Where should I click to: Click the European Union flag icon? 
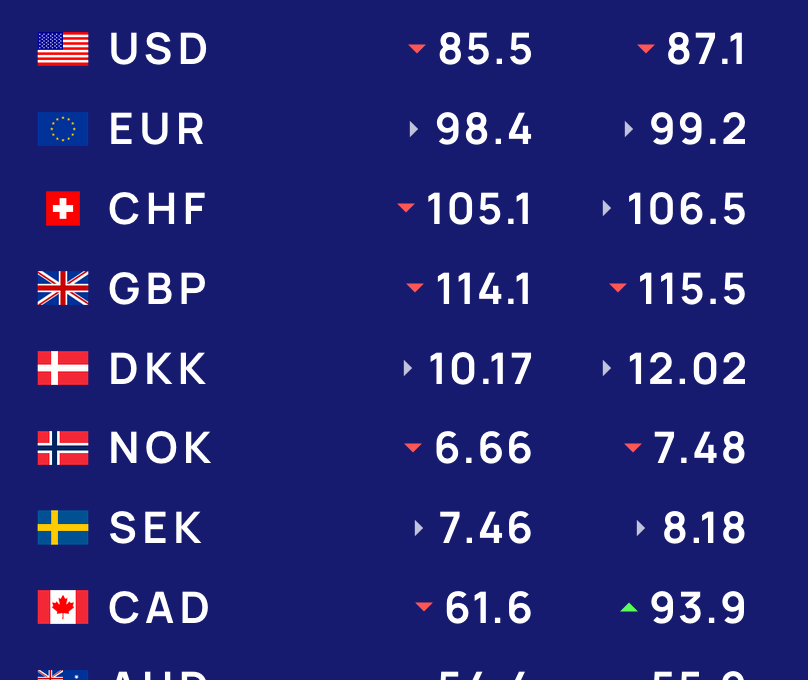tap(63, 129)
